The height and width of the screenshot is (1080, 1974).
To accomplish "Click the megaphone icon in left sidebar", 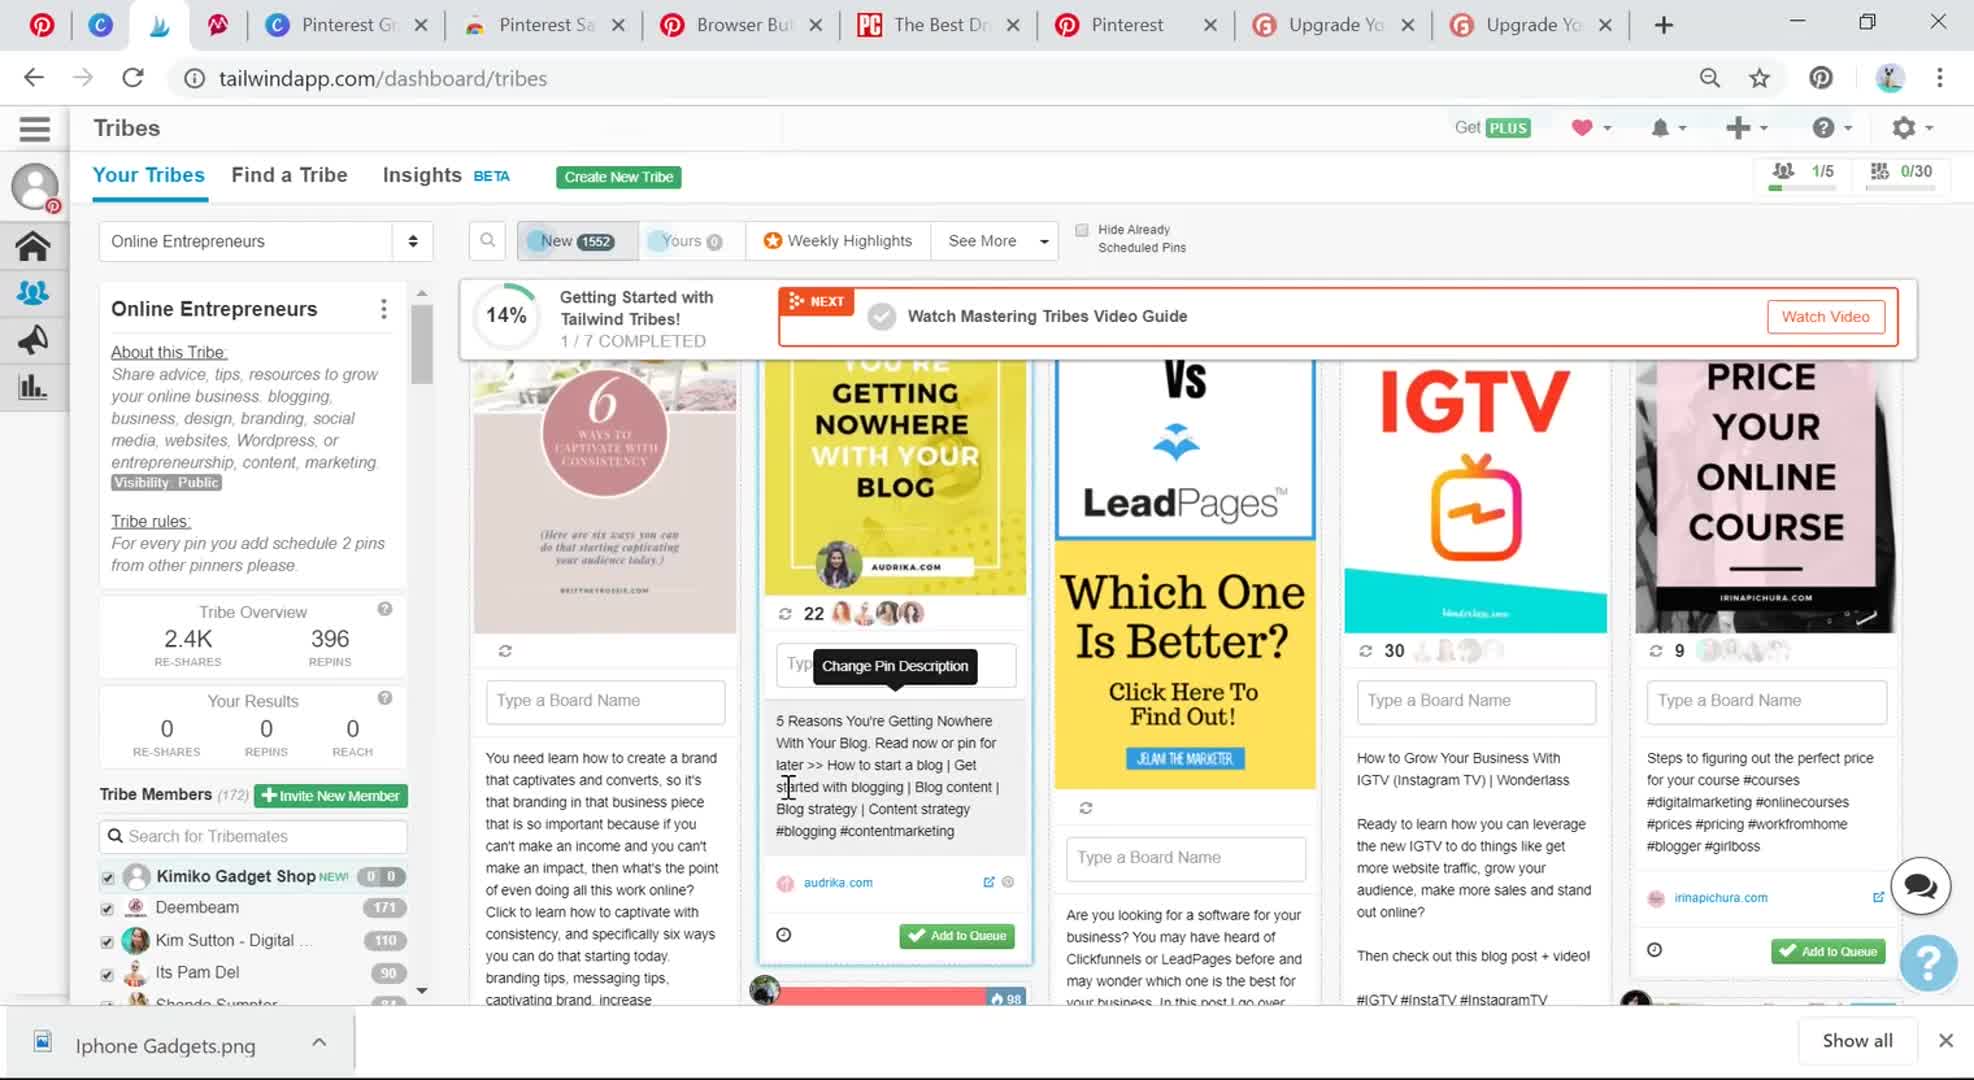I will (33, 341).
